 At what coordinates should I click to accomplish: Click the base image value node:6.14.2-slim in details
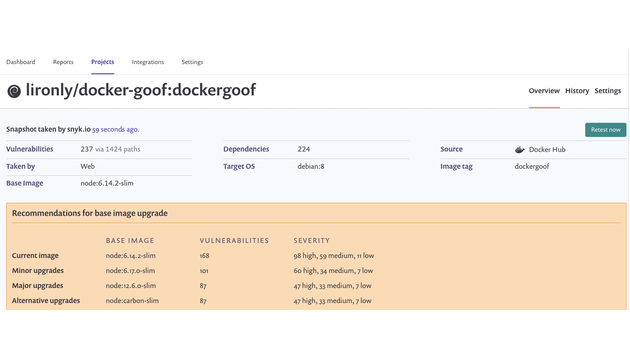(x=107, y=183)
